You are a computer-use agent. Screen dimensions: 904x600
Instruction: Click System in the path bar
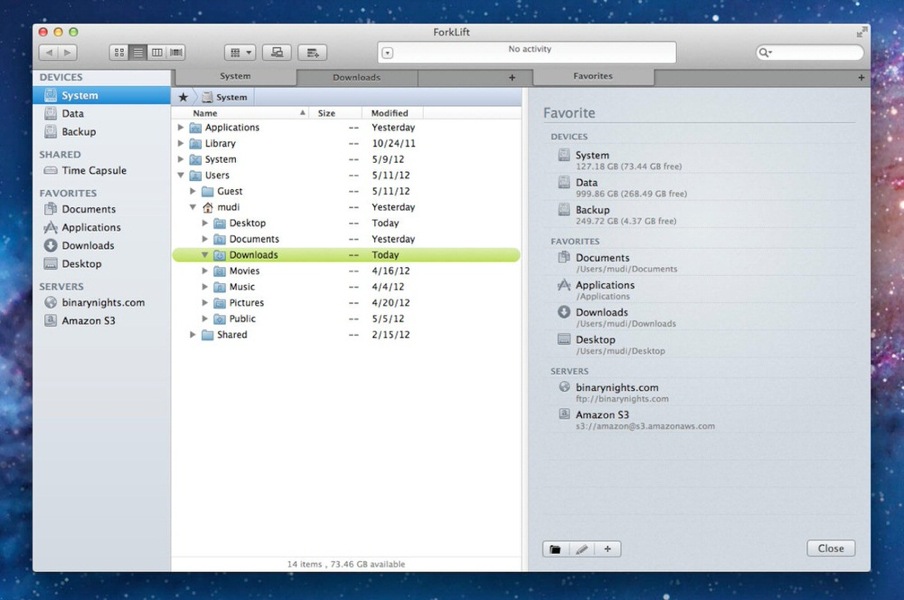click(x=225, y=97)
